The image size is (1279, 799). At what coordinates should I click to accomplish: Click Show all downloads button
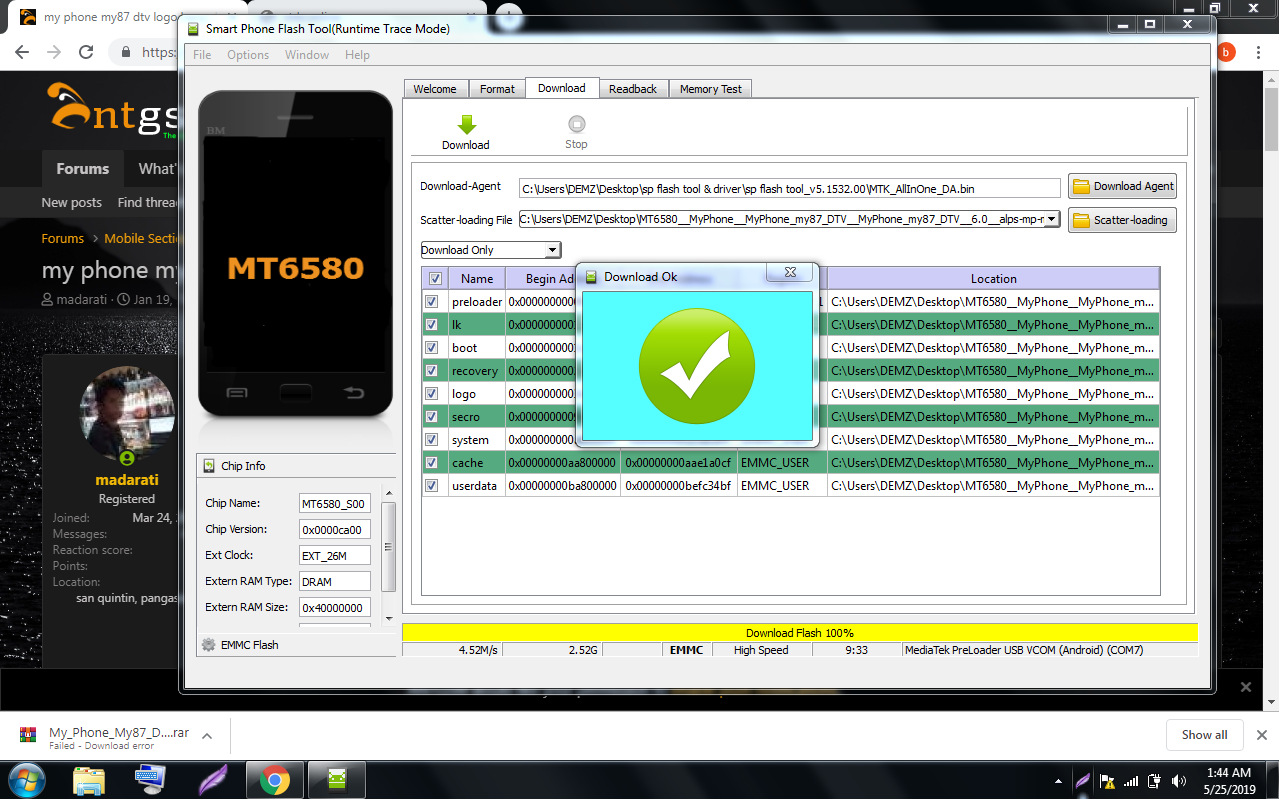click(1204, 735)
